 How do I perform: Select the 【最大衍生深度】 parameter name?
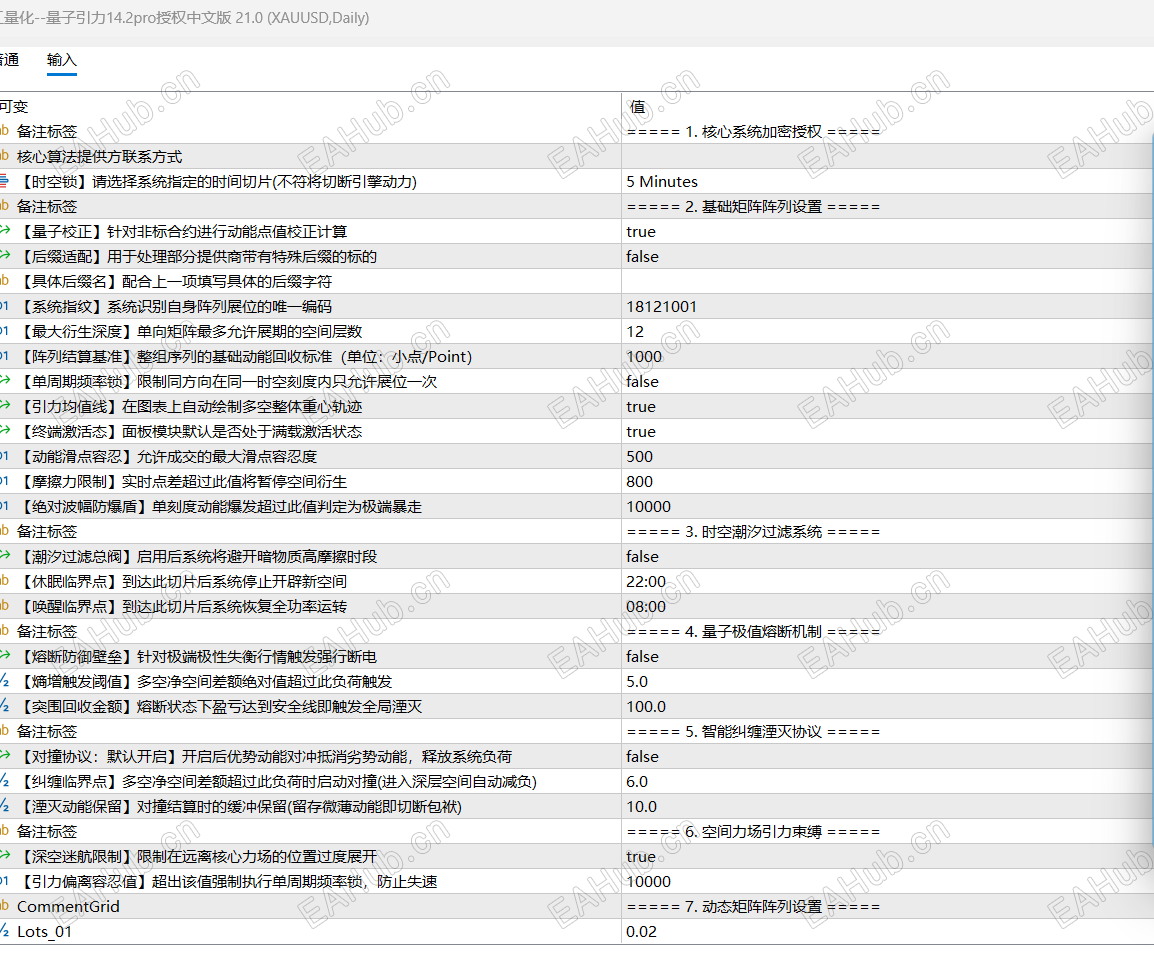point(189,332)
